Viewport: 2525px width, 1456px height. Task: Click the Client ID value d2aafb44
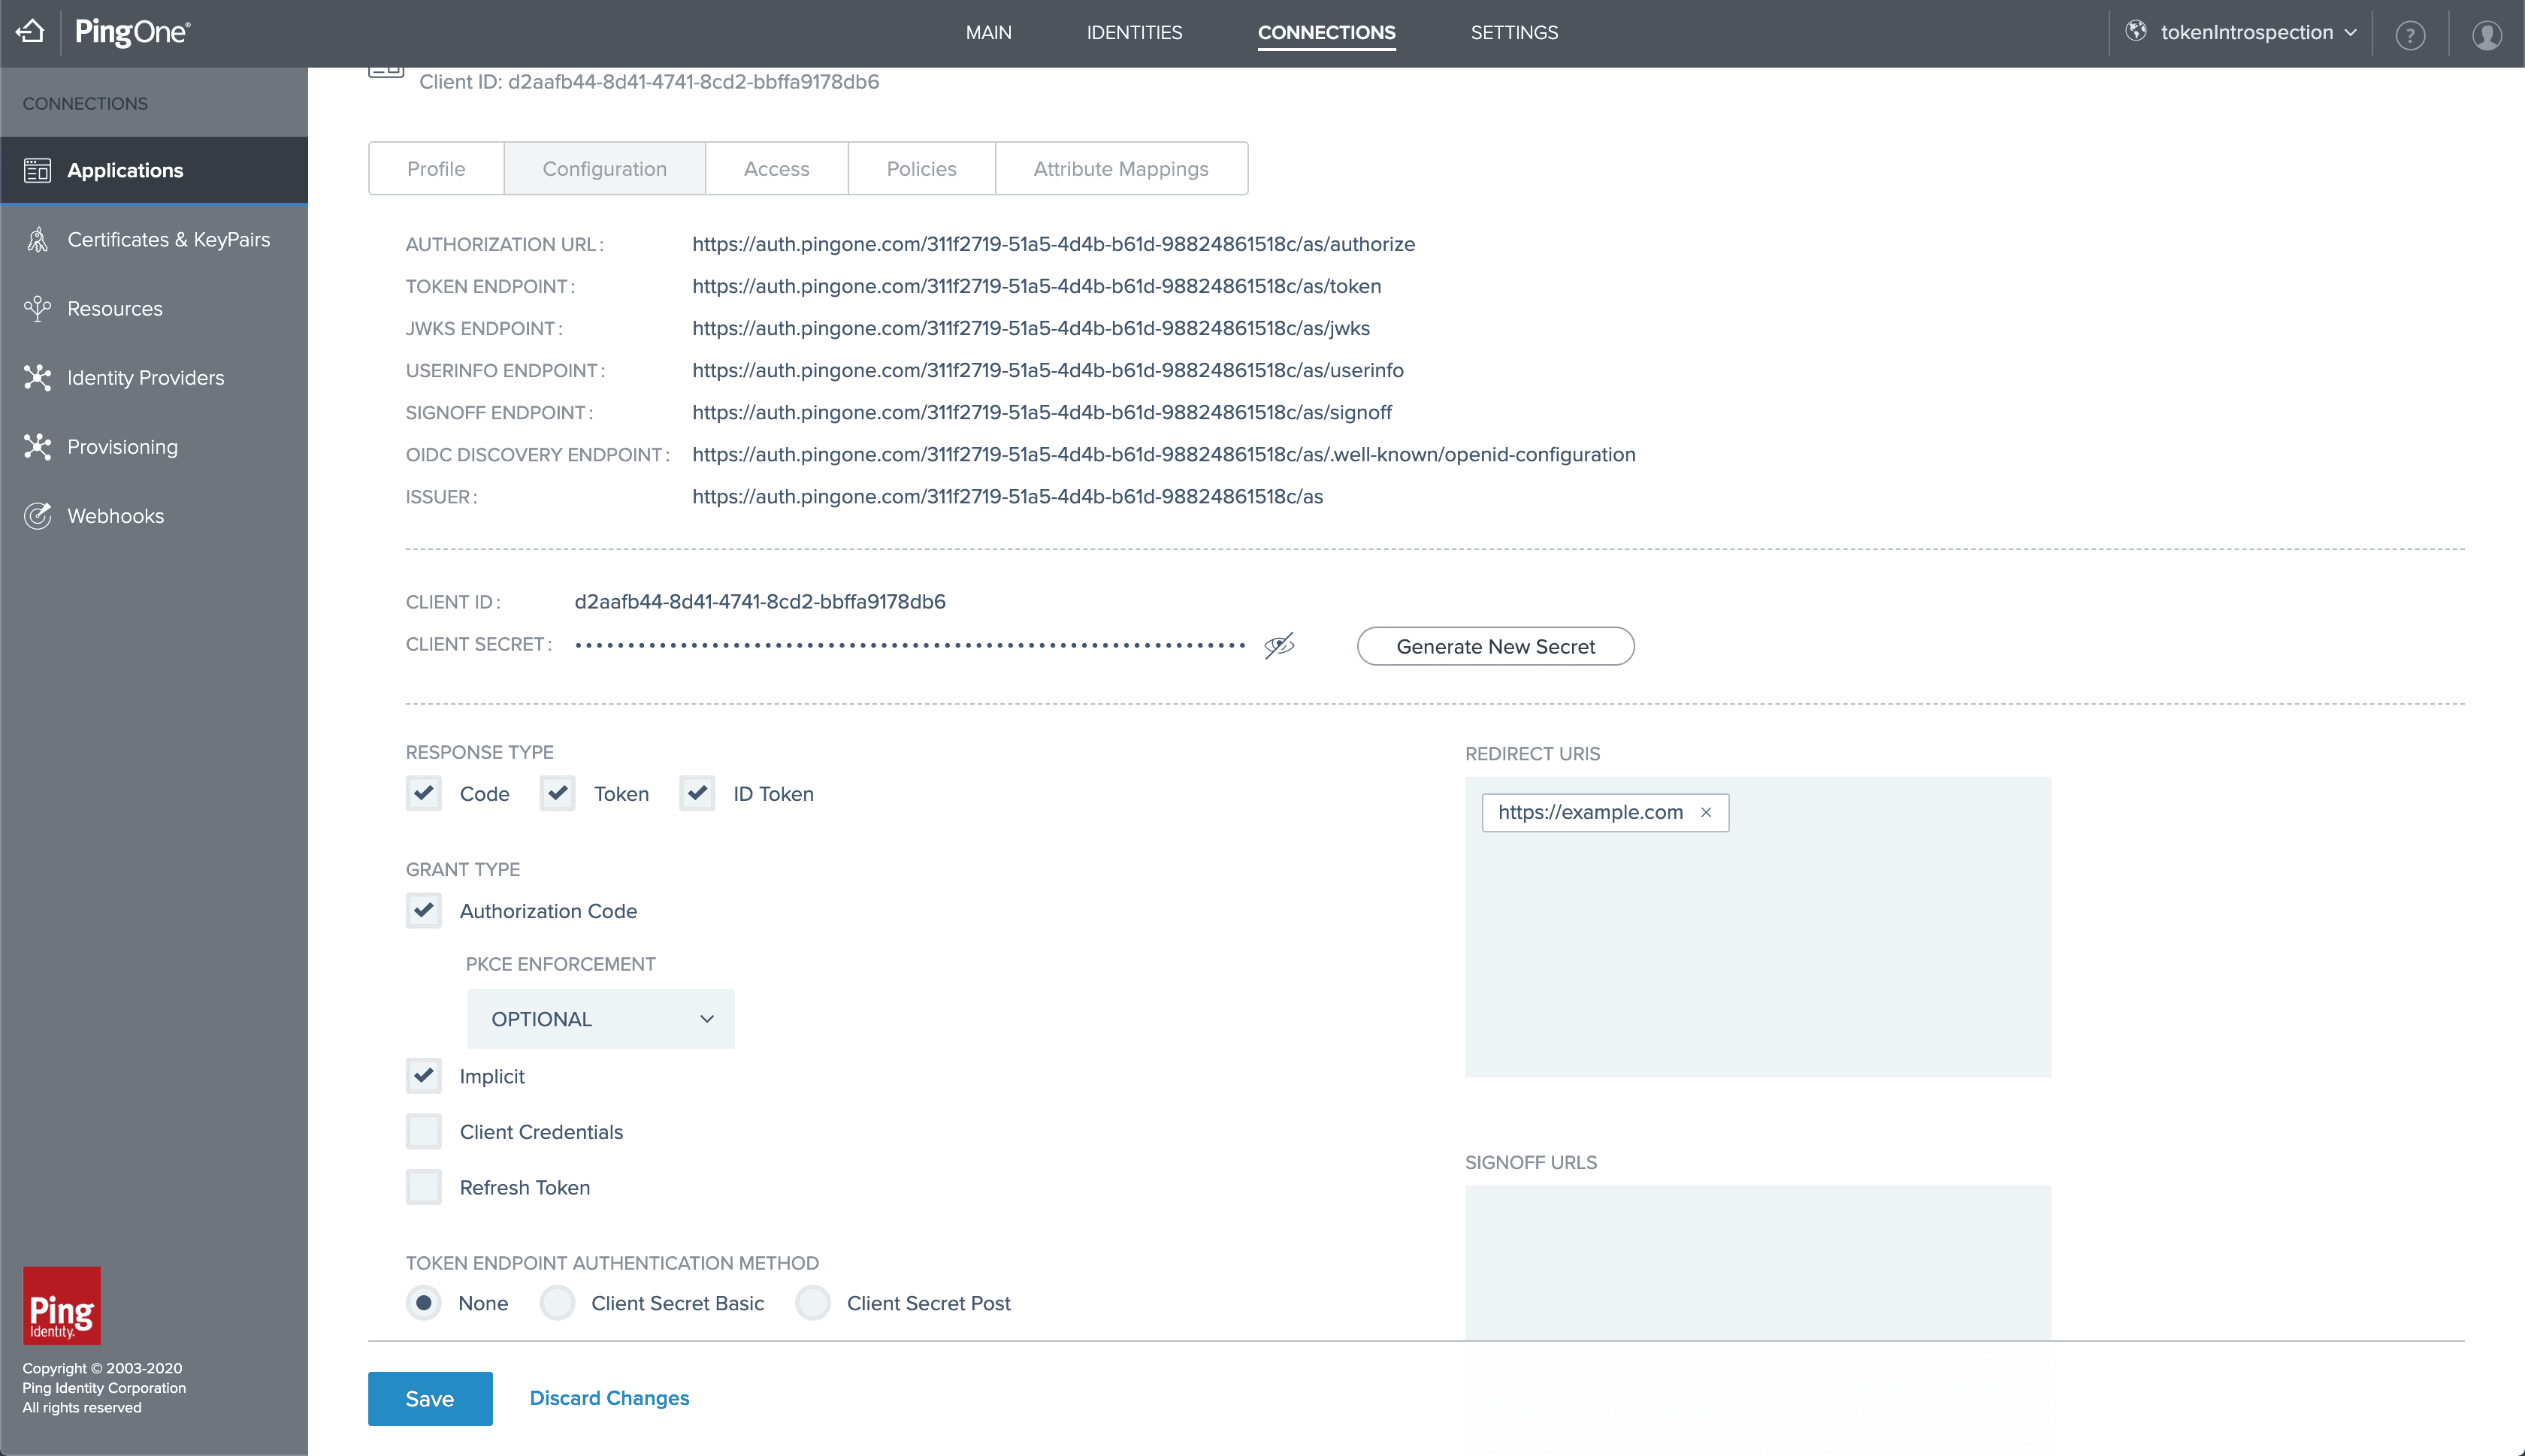[760, 602]
